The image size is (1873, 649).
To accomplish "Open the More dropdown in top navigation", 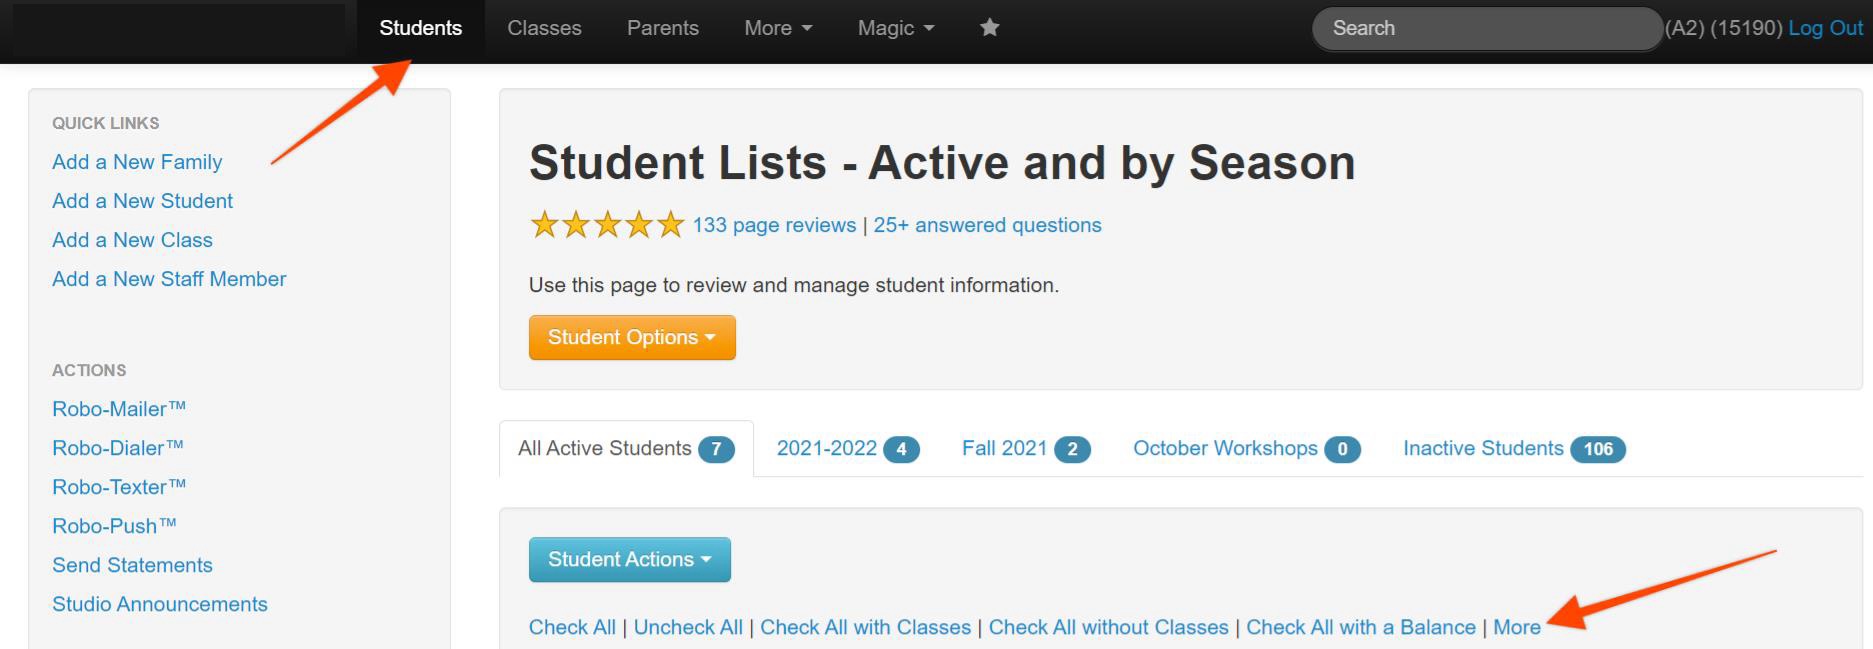I will click(777, 28).
